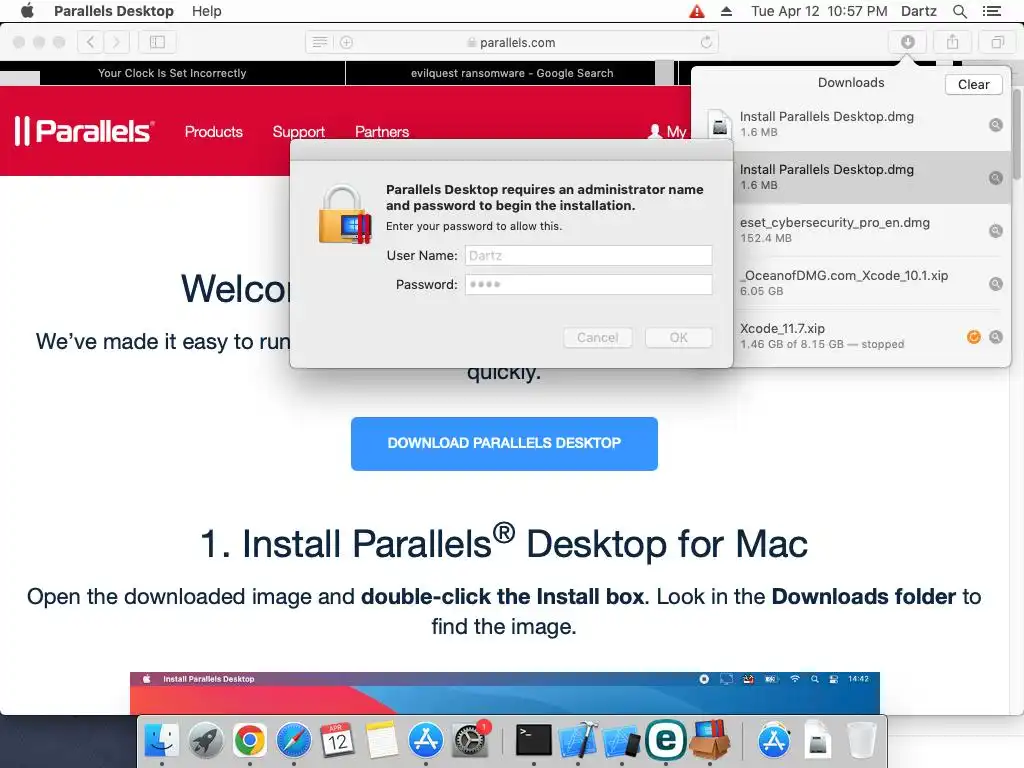Open Notes from the Dock
Screen dimensions: 1024x768
(x=381, y=741)
